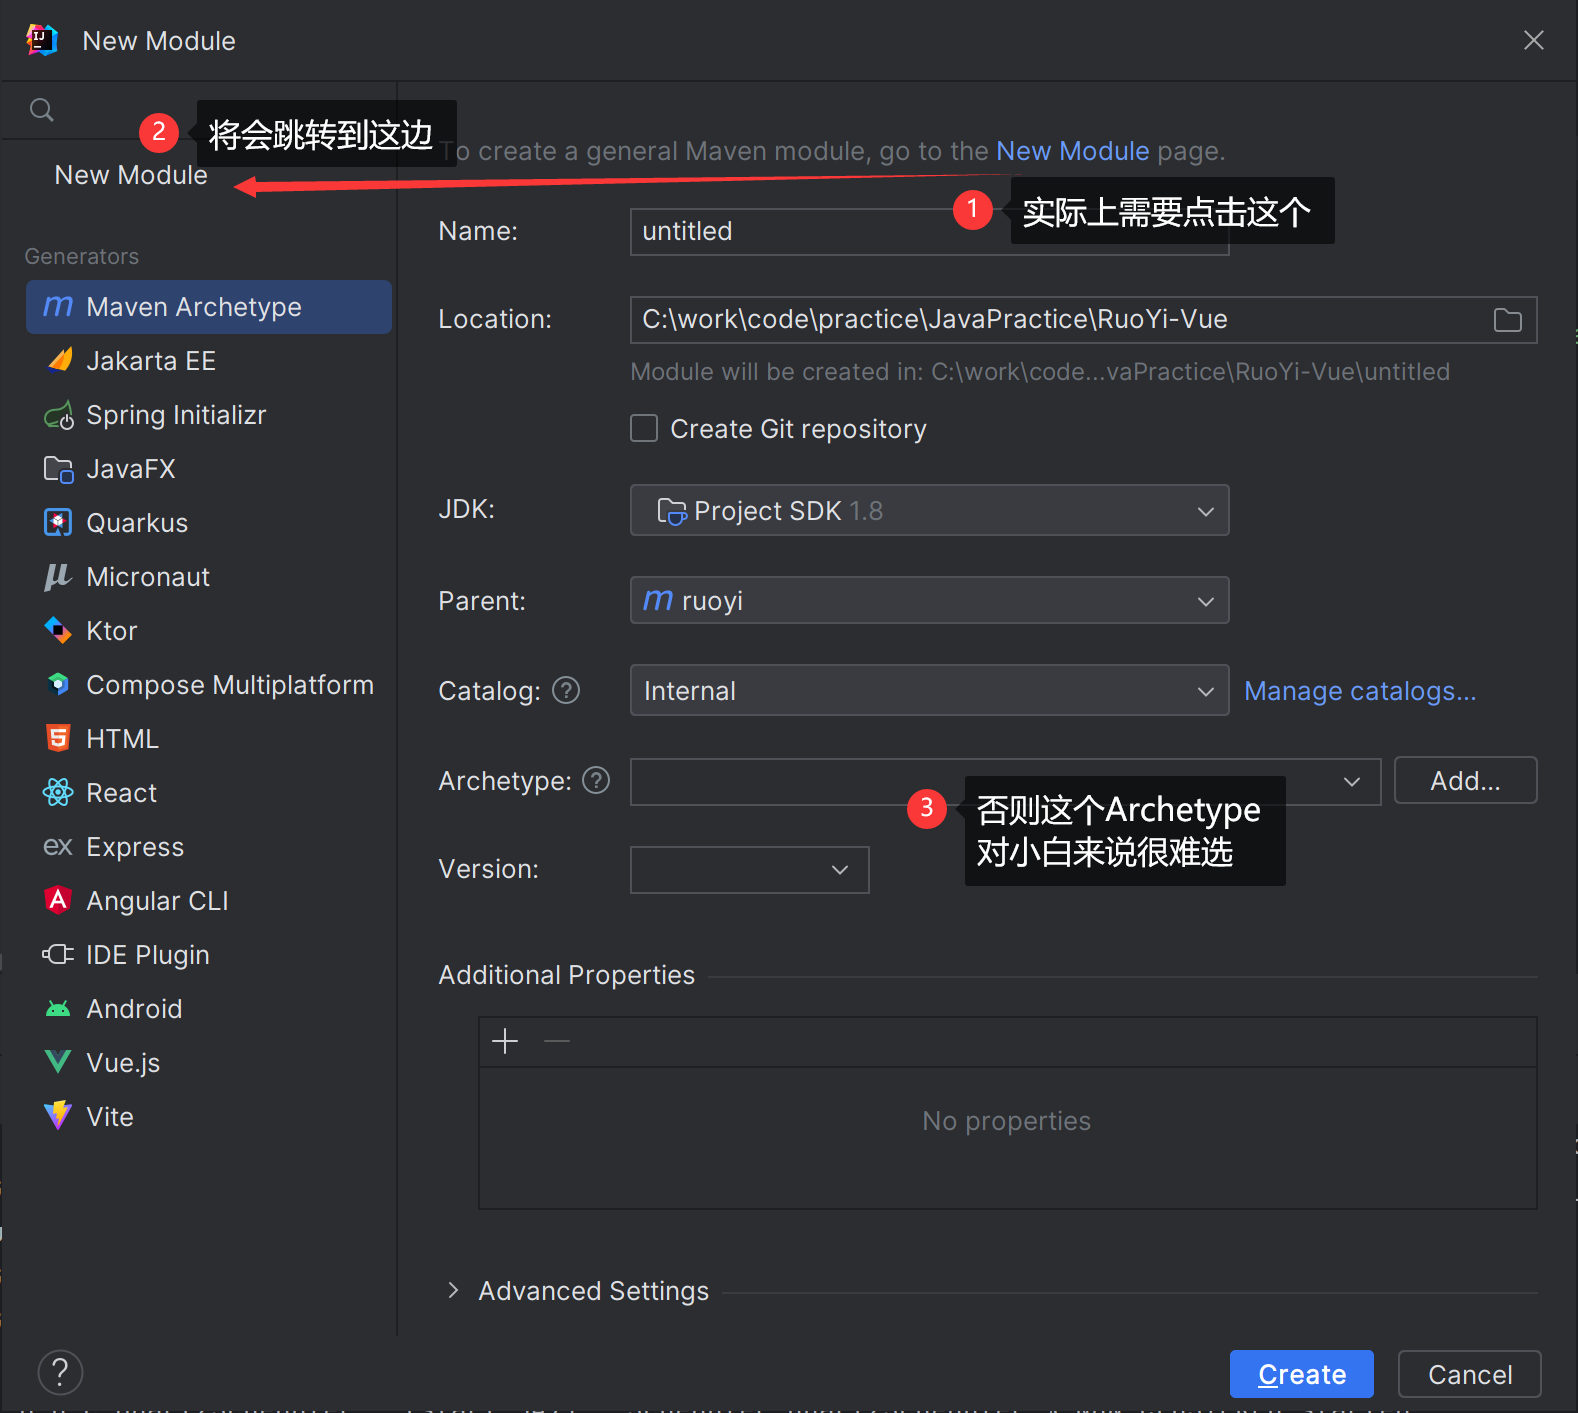Click the Catalog help question mark
Screen dimensions: 1578x1413
point(566,690)
